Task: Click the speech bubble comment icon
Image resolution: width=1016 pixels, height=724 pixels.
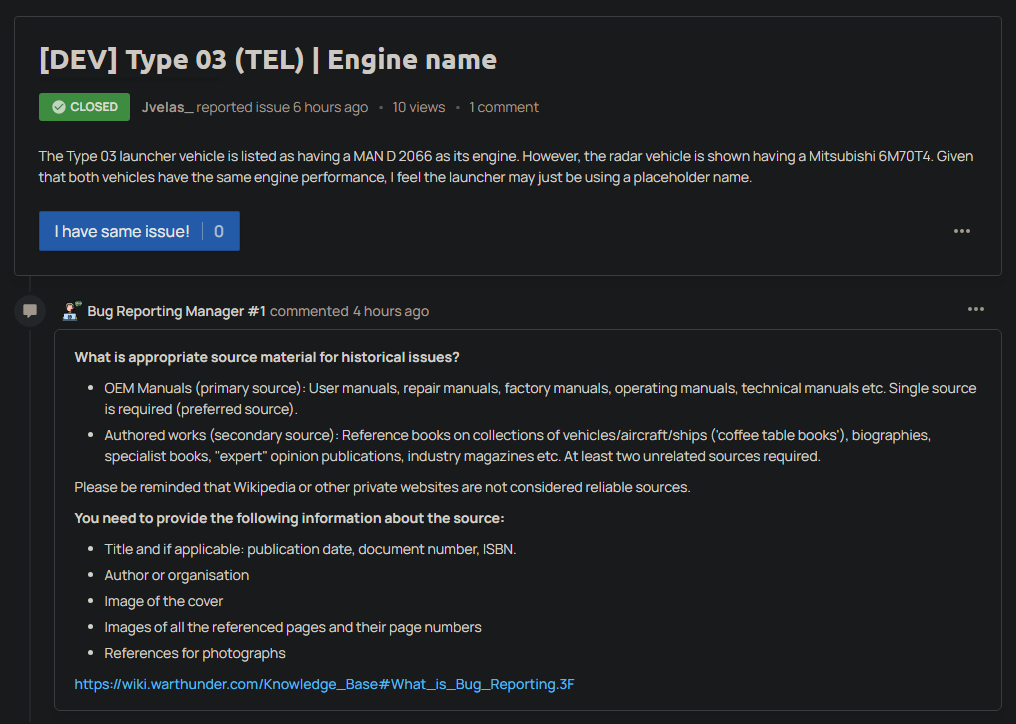Action: coord(30,311)
